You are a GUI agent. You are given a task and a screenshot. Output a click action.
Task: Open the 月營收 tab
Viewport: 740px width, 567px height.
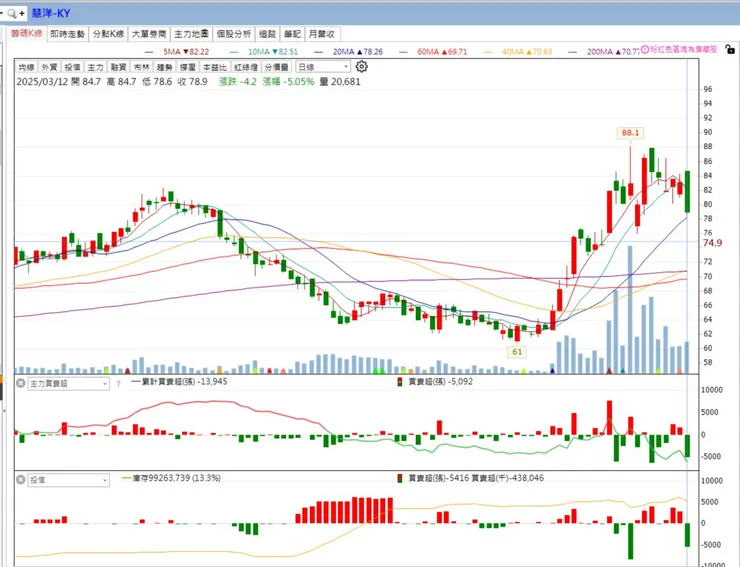[x=322, y=34]
